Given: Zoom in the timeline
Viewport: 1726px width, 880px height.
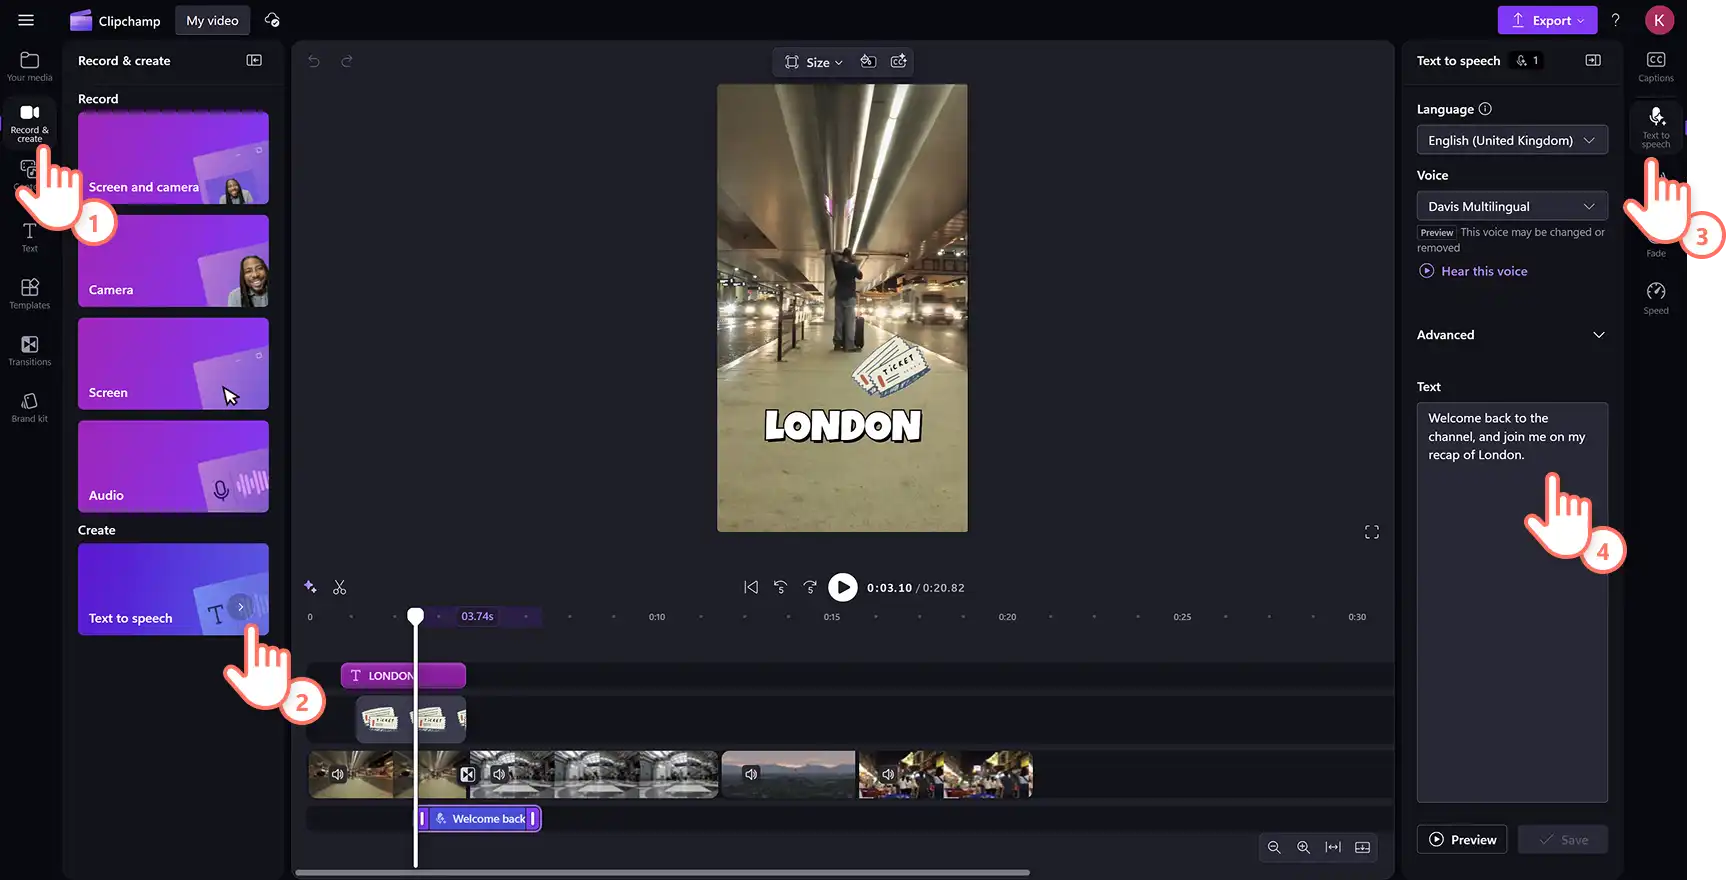Looking at the screenshot, I should tap(1303, 847).
